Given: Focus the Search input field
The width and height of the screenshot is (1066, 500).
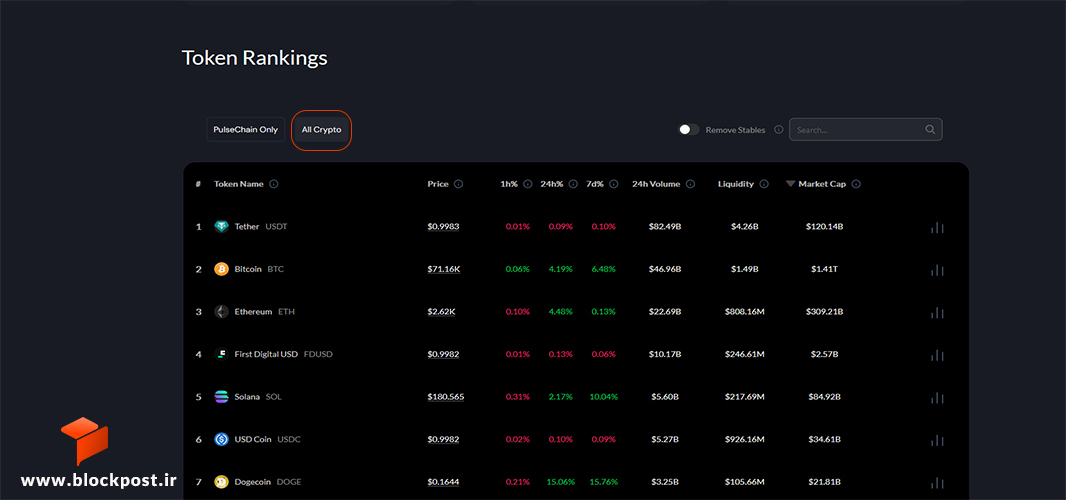Looking at the screenshot, I should [865, 129].
